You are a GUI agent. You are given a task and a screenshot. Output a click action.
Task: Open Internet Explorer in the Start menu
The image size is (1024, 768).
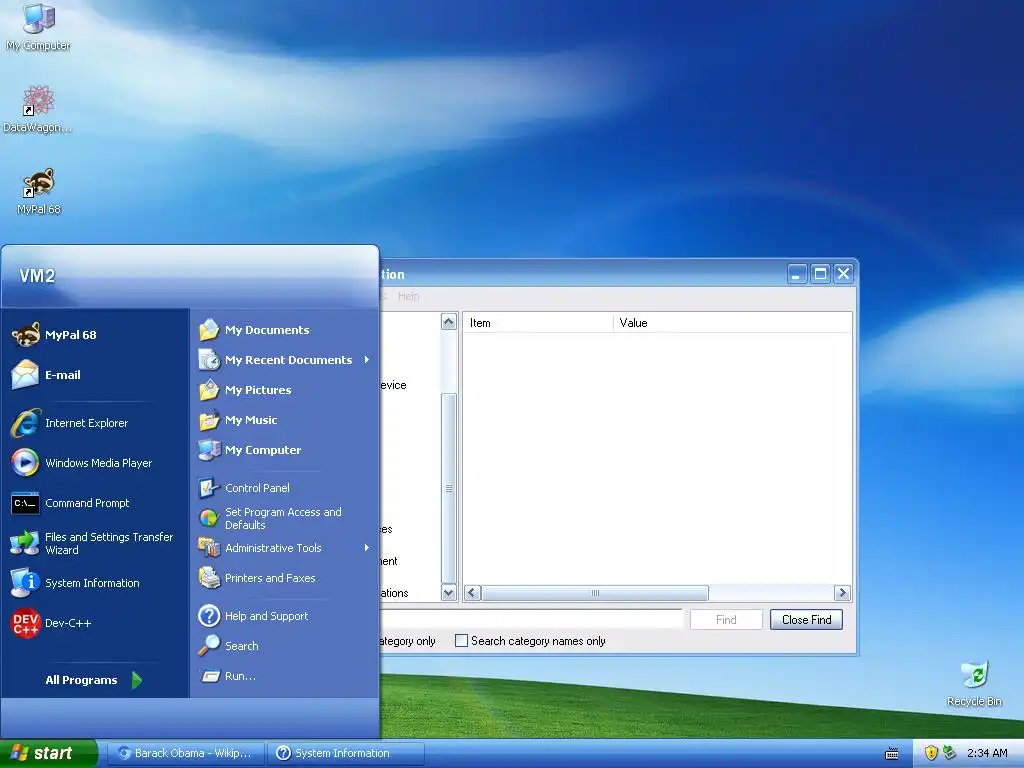[x=95, y=423]
